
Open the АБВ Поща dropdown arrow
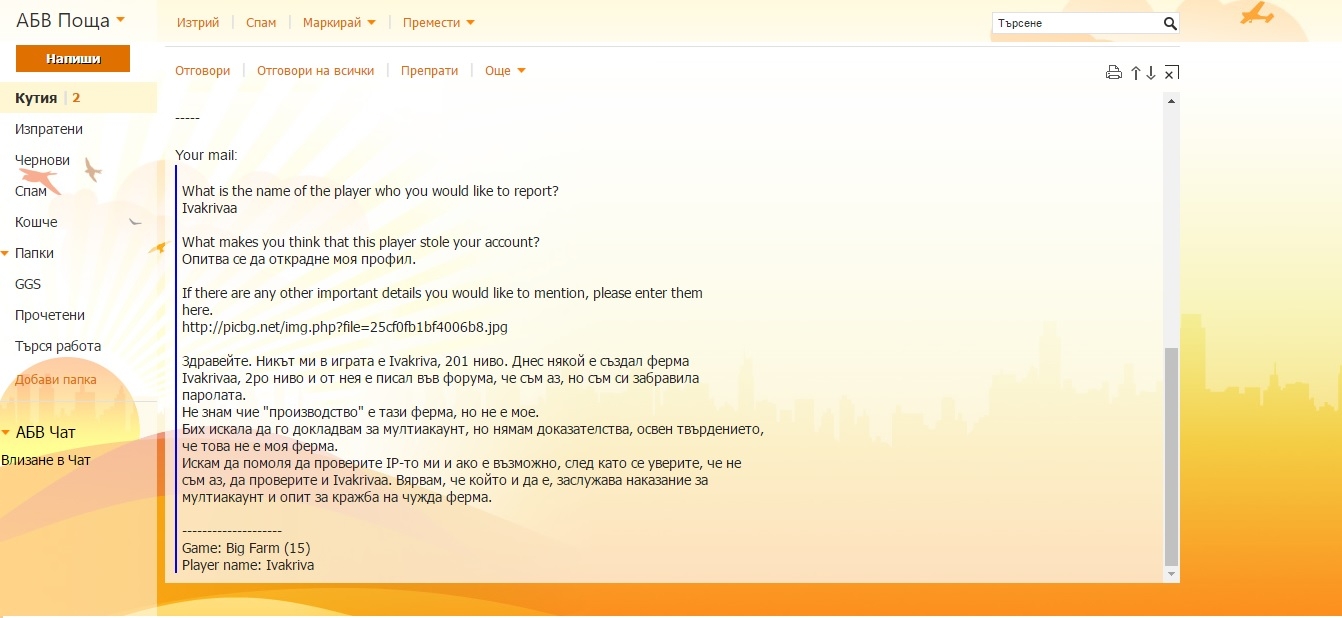pyautogui.click(x=121, y=19)
